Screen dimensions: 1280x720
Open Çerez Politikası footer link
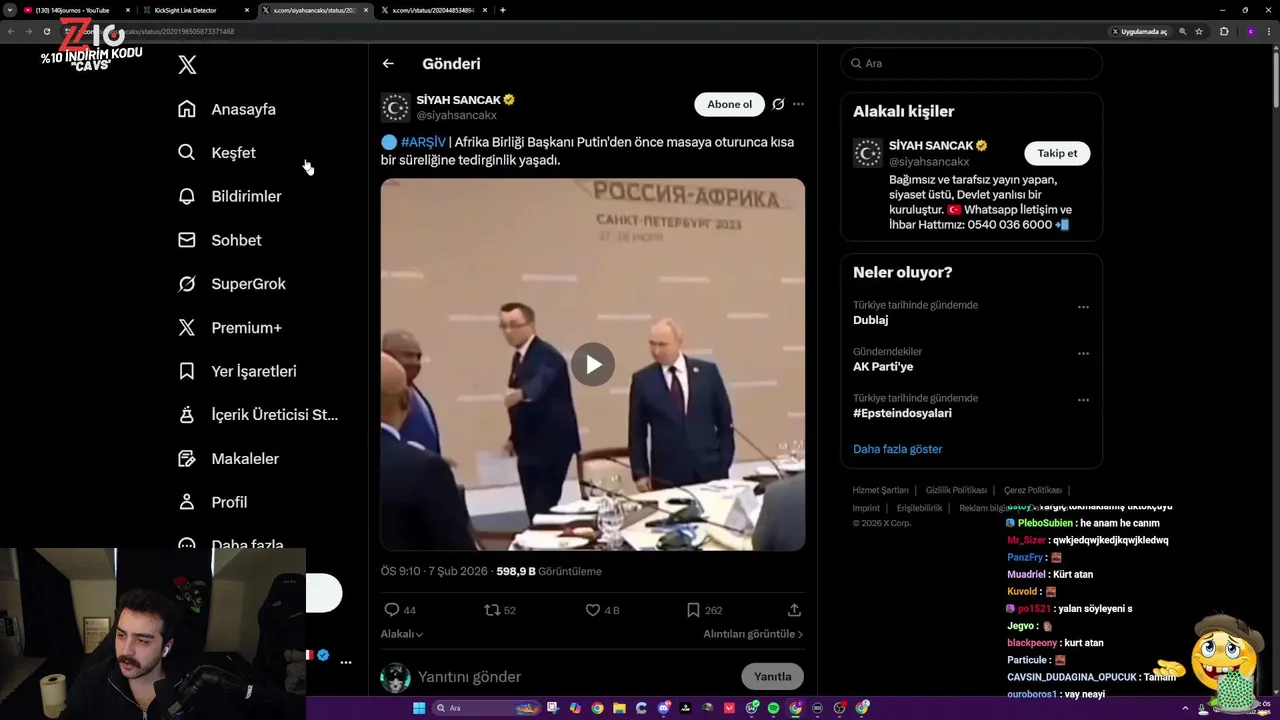[1032, 490]
